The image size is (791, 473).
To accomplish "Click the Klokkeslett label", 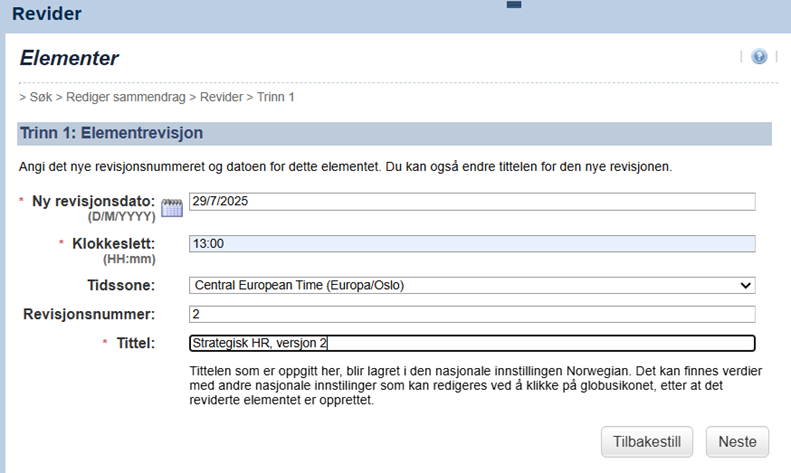I will 114,244.
